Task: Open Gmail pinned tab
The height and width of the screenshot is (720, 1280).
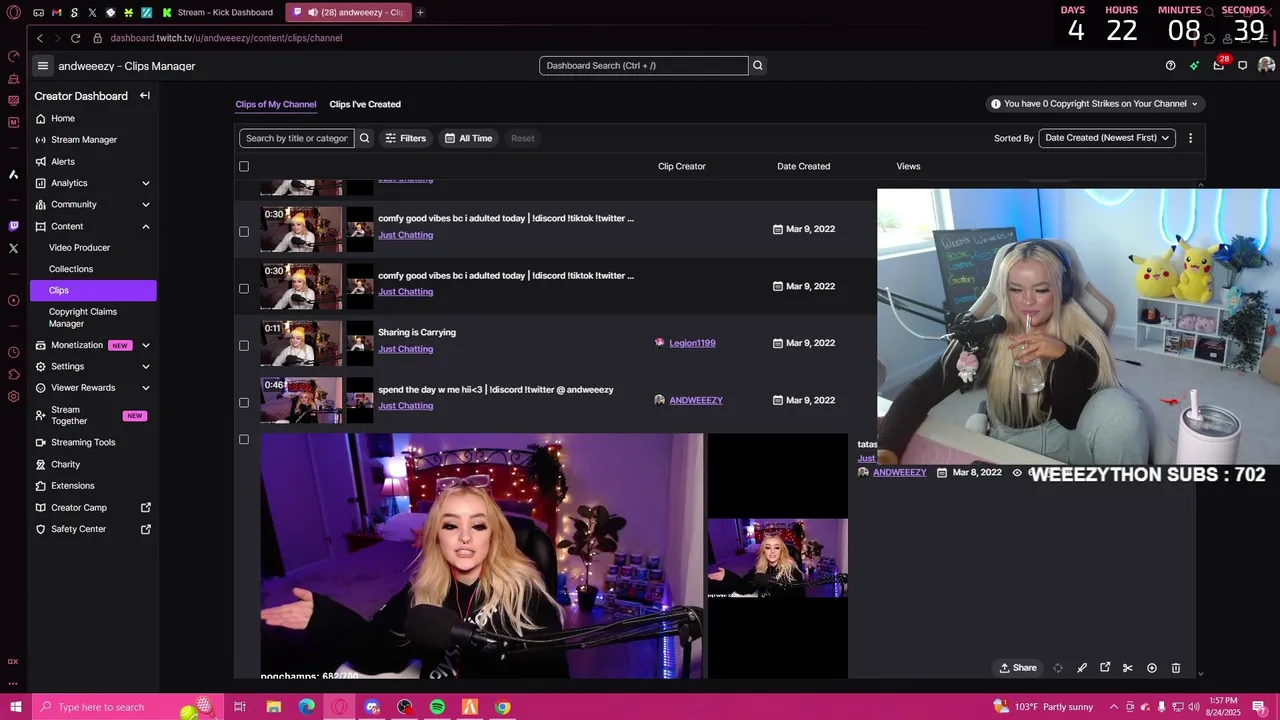Action: point(56,13)
